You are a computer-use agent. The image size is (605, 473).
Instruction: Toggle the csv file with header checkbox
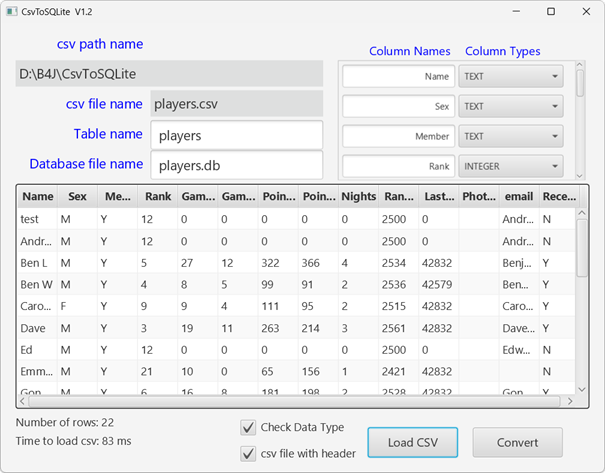click(x=248, y=454)
